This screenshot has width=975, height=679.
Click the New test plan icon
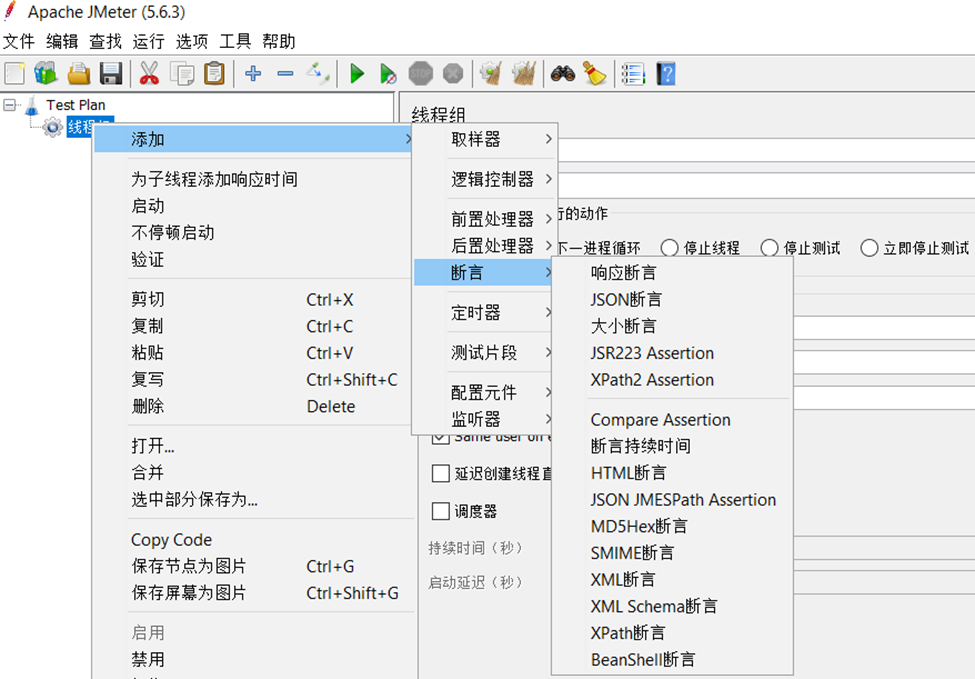pyautogui.click(x=14, y=73)
